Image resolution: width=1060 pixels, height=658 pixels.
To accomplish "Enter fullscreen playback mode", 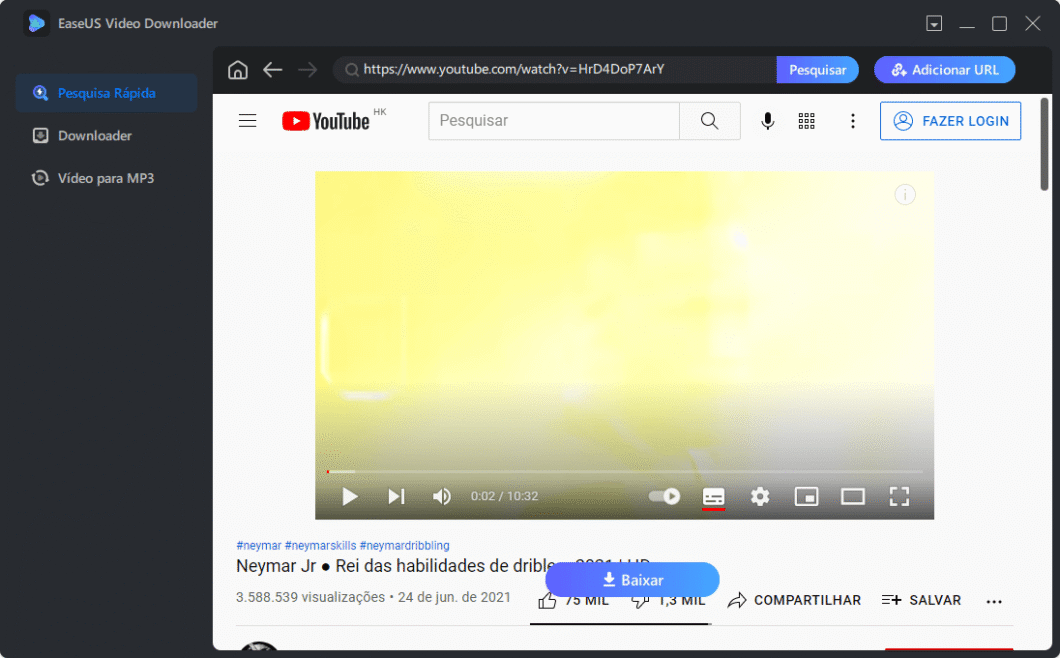I will (x=899, y=496).
